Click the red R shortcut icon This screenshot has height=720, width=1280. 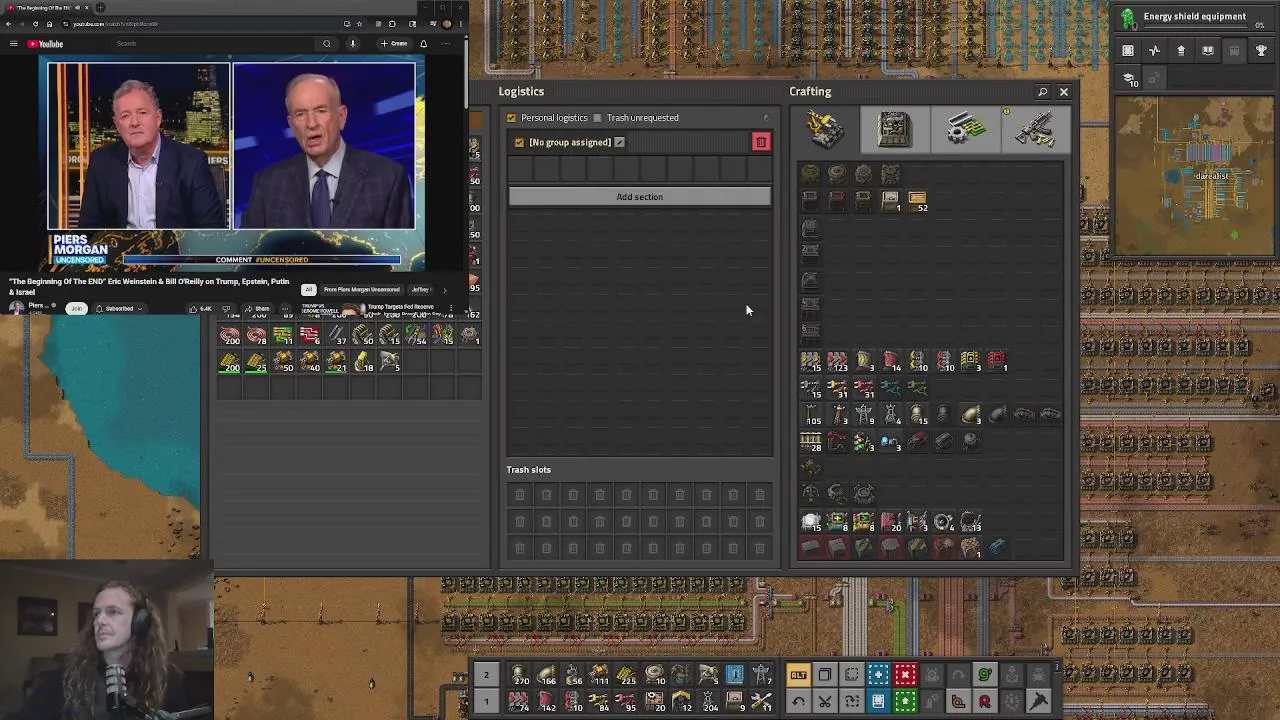click(x=984, y=702)
